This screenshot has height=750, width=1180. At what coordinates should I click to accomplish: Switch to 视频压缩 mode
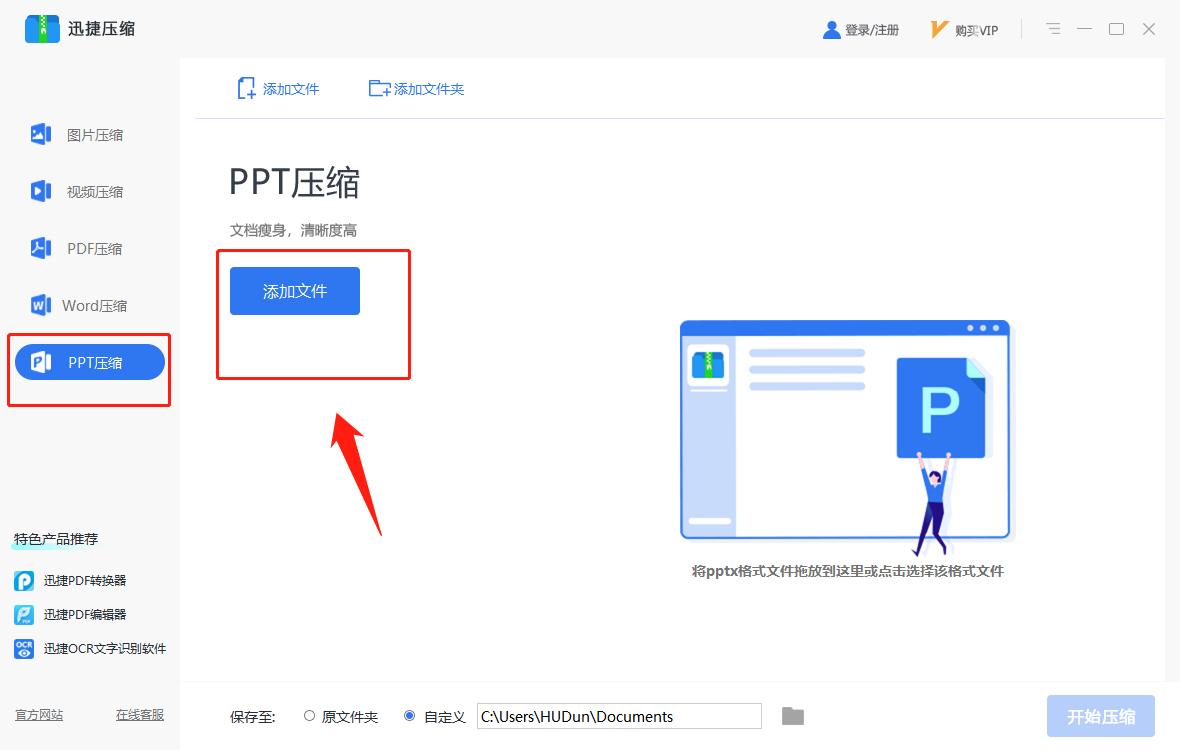86,191
